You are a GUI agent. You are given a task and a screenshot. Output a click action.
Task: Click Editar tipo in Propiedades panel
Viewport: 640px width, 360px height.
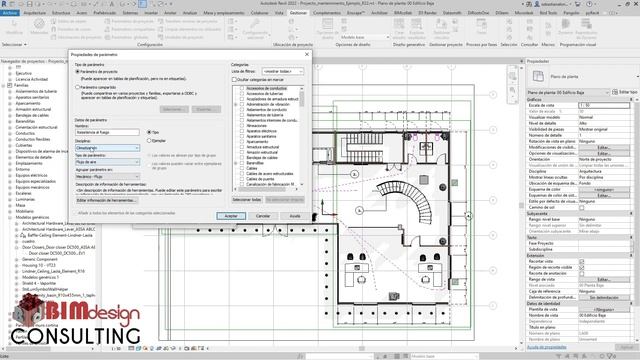[625, 92]
